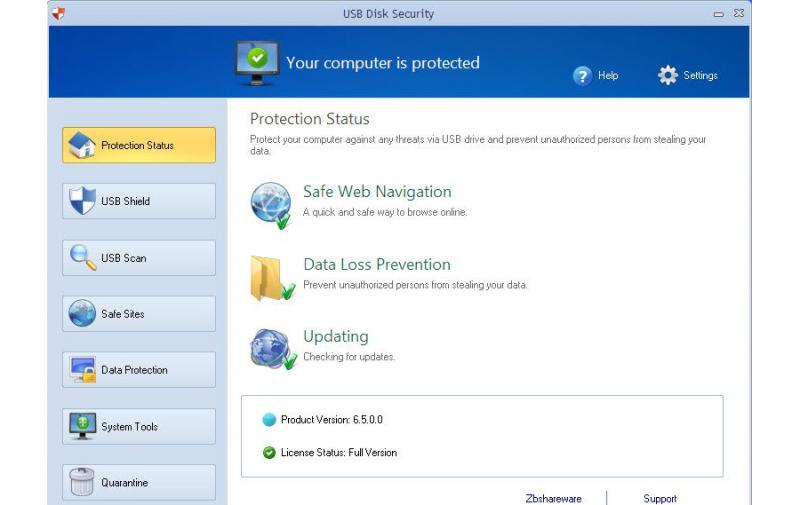
Task: Click the blue dot beside Product Version
Action: coord(269,420)
